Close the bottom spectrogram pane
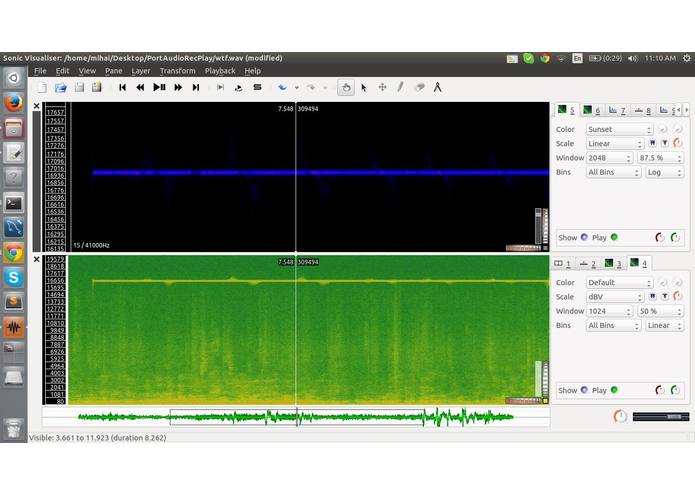The image size is (695, 494). point(37,259)
